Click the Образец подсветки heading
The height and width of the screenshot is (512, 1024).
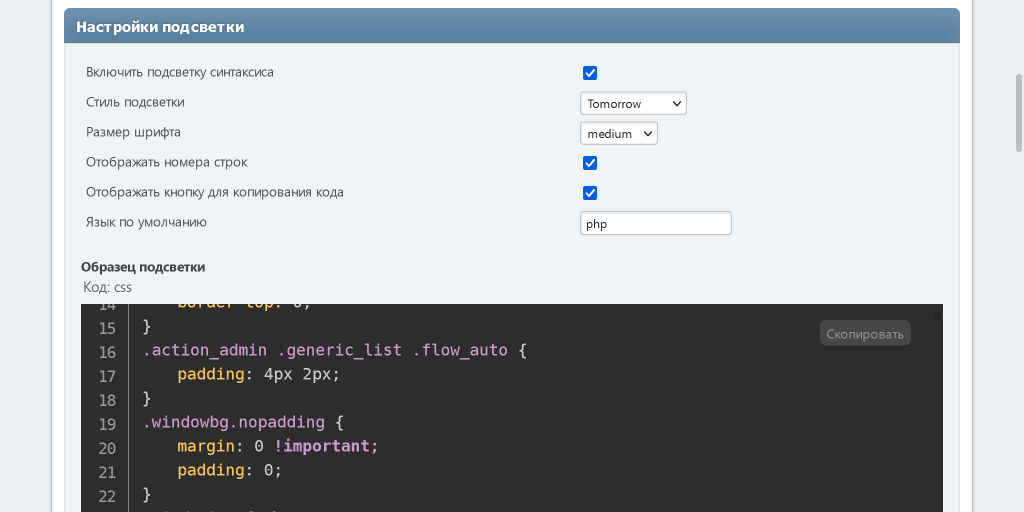[x=143, y=267]
